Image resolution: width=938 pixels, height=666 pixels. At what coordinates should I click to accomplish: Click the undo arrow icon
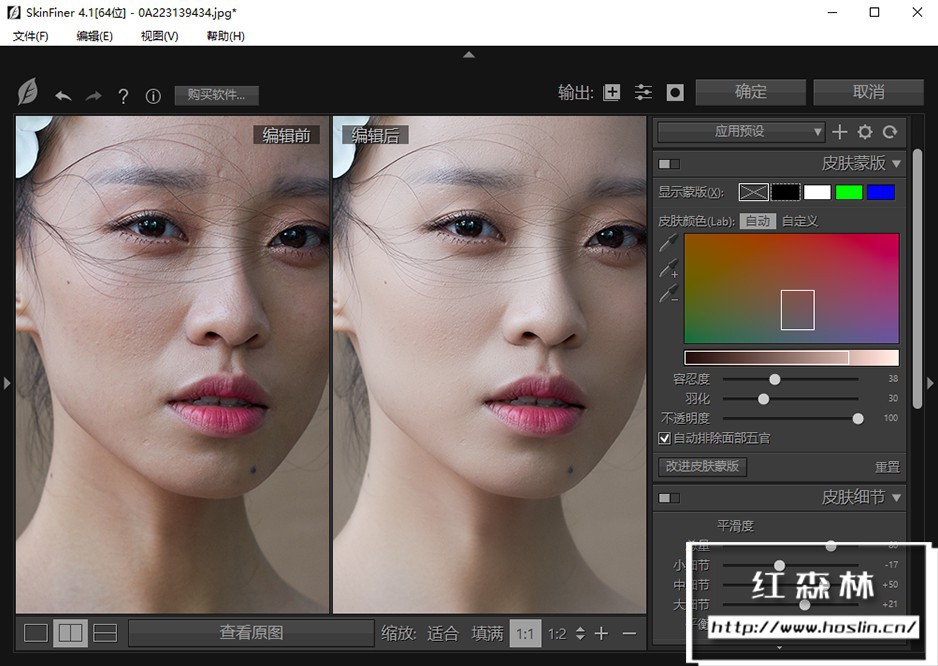point(63,96)
